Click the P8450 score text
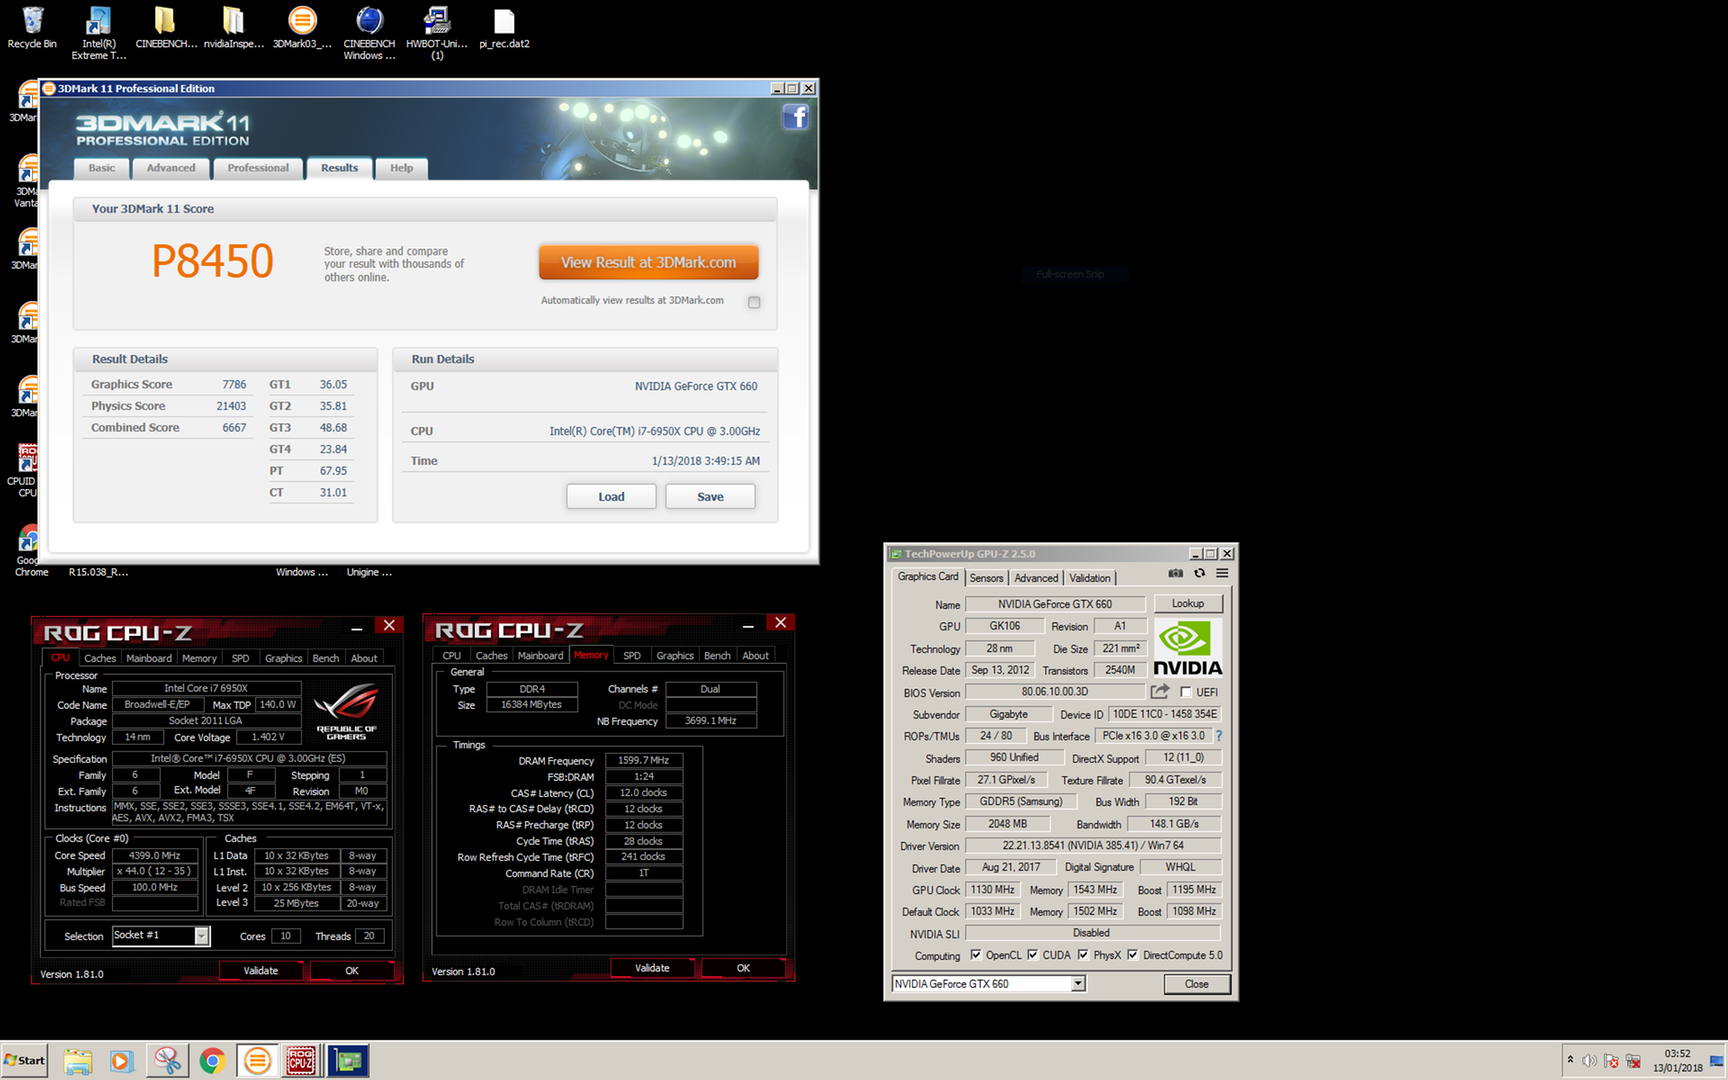 (x=212, y=261)
